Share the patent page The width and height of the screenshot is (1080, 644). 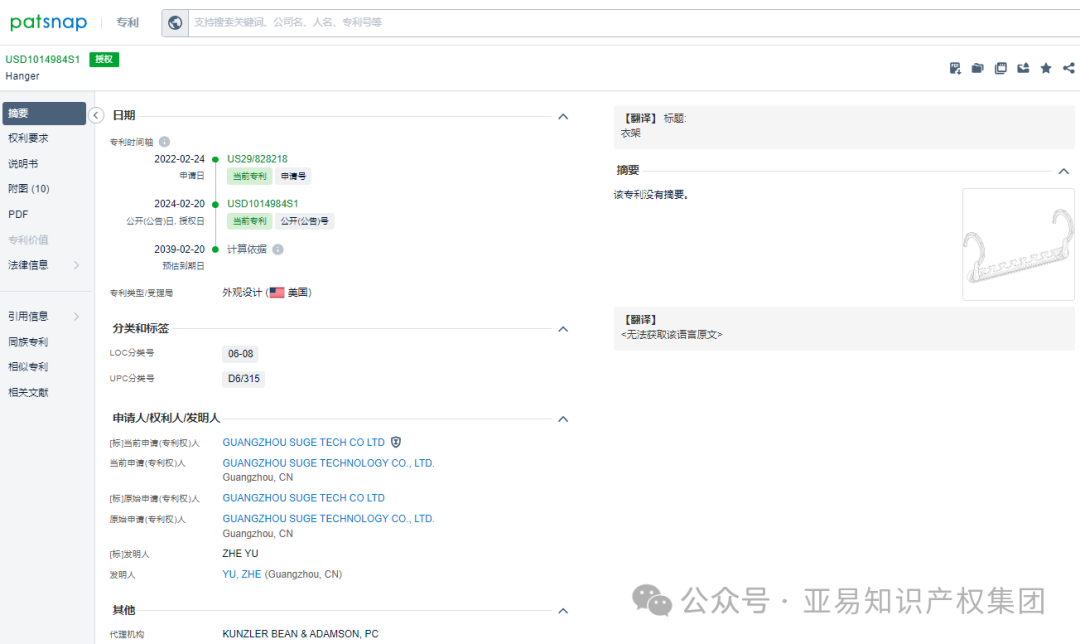(1068, 68)
